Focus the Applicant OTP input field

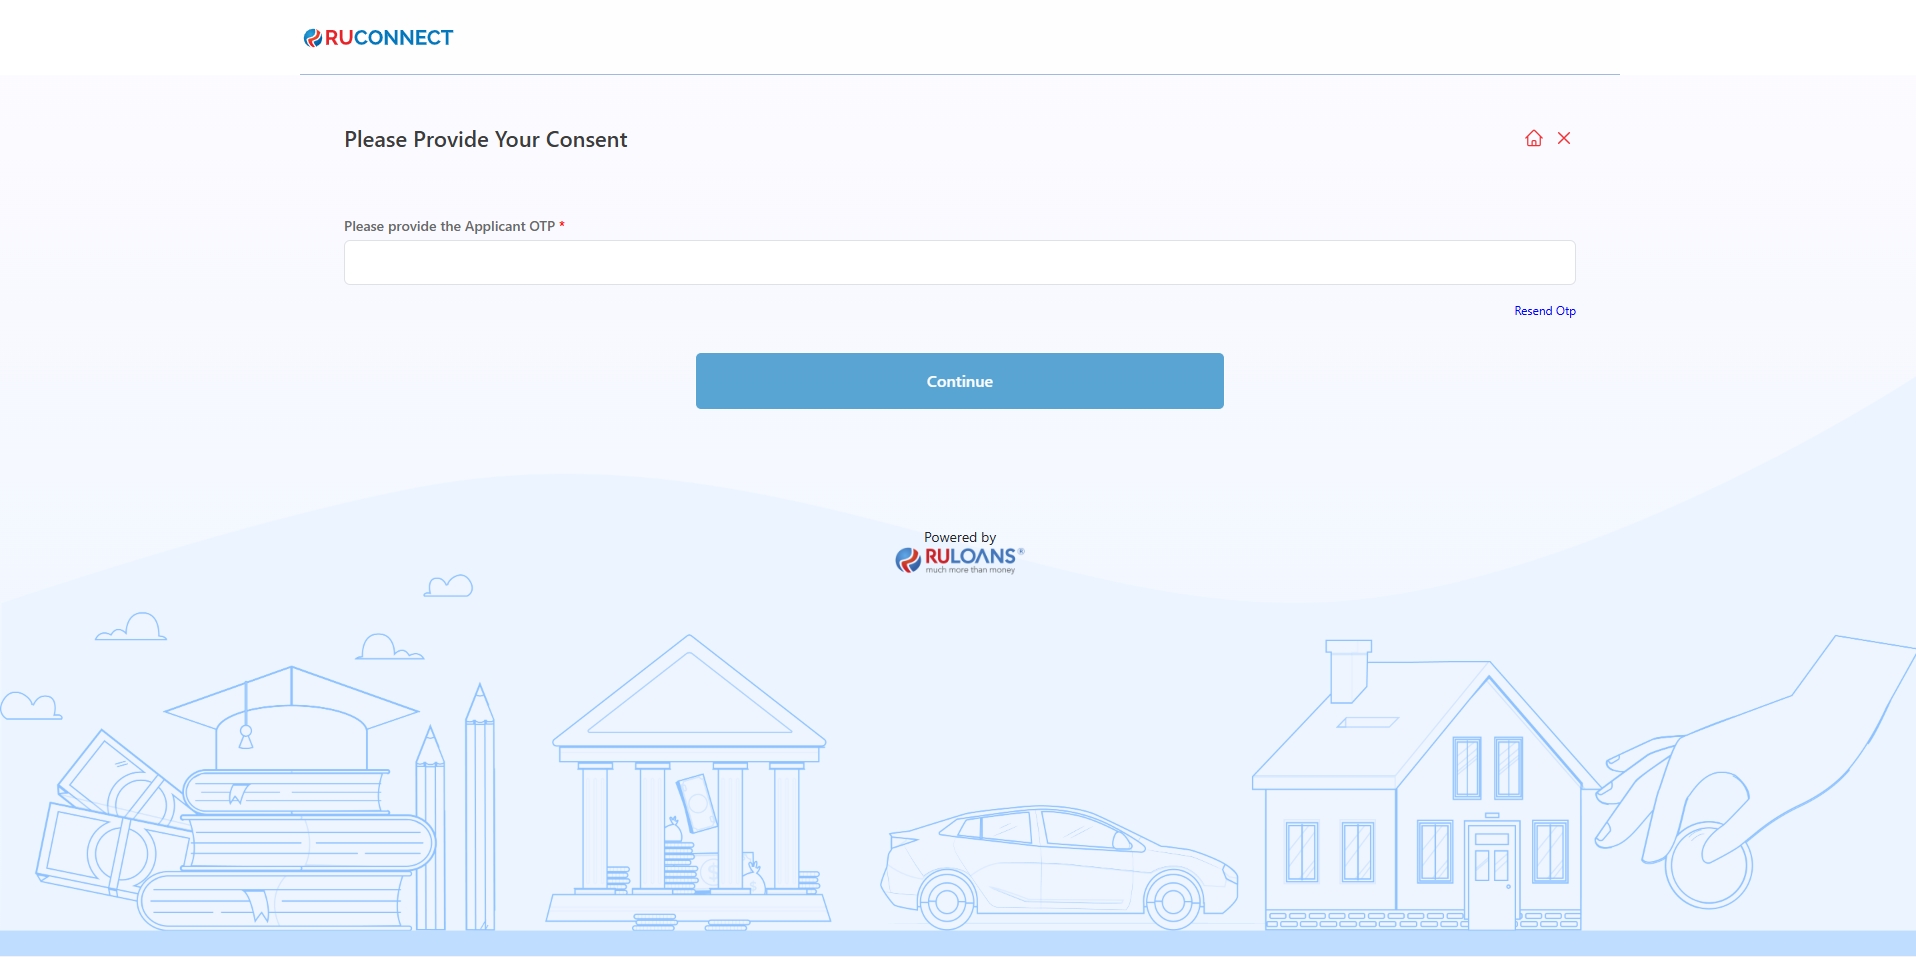[x=959, y=262]
